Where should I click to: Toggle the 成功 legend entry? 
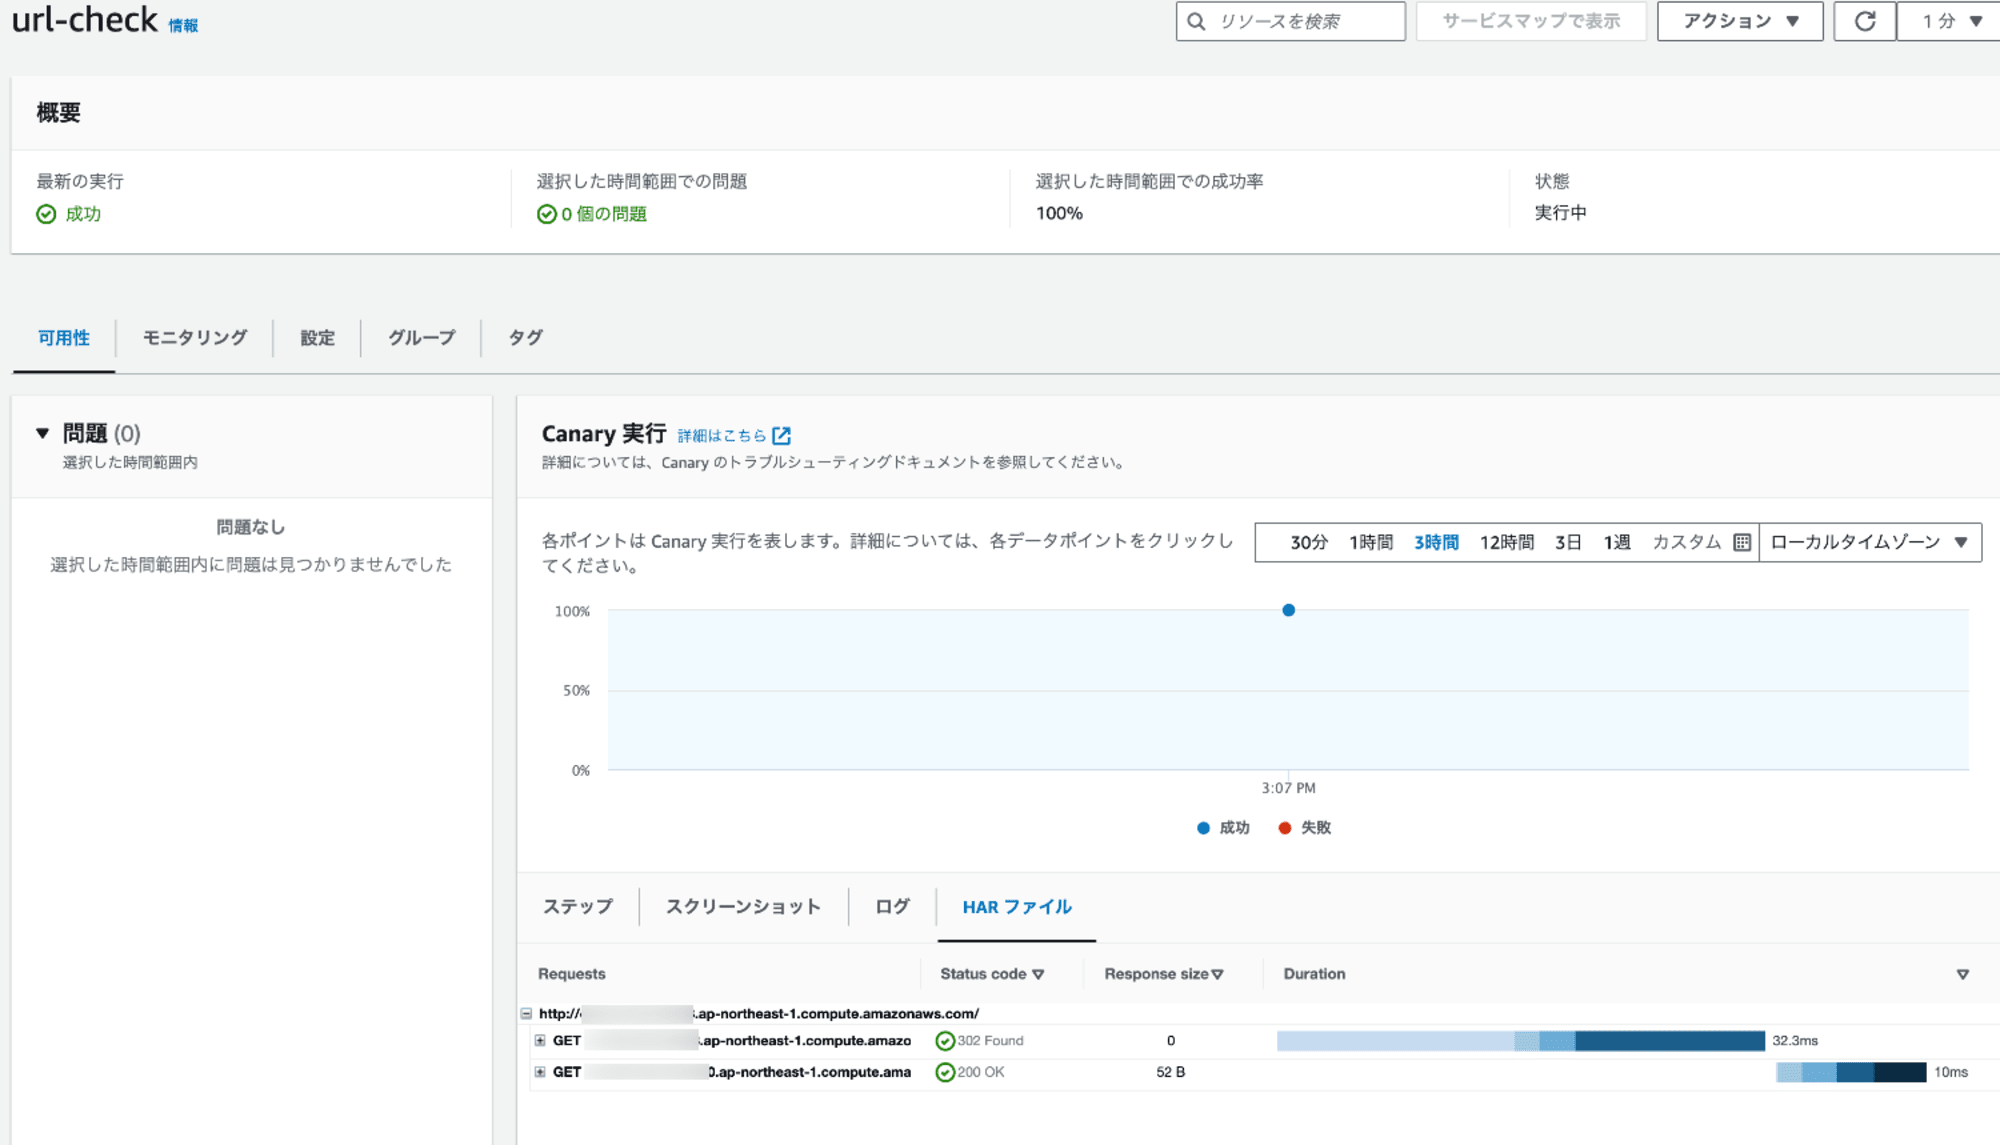tap(1223, 828)
